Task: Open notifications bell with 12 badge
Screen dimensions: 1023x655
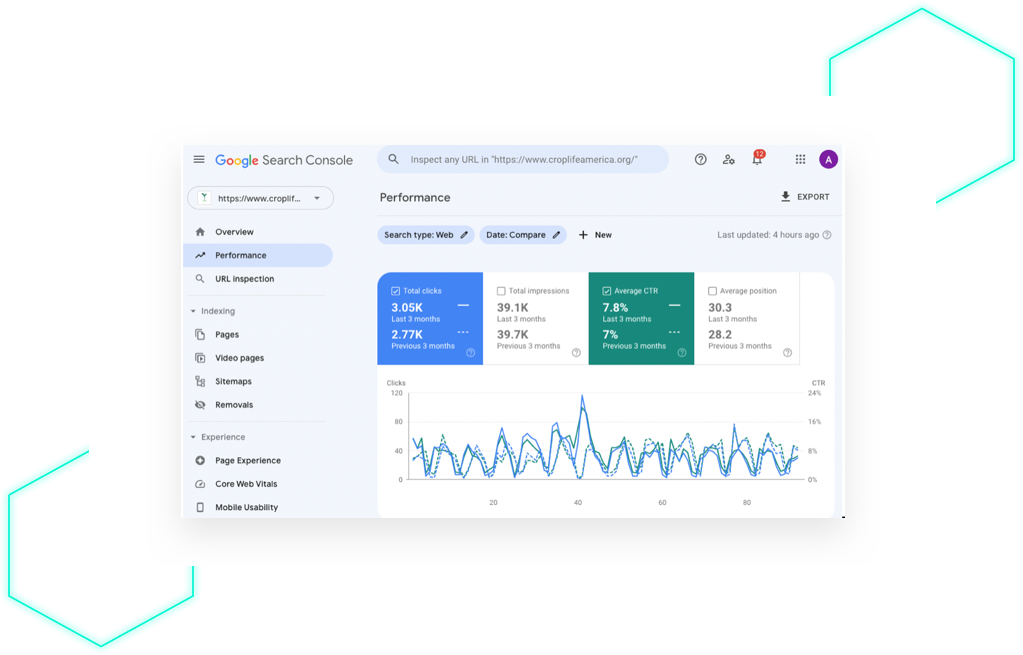Action: point(757,159)
